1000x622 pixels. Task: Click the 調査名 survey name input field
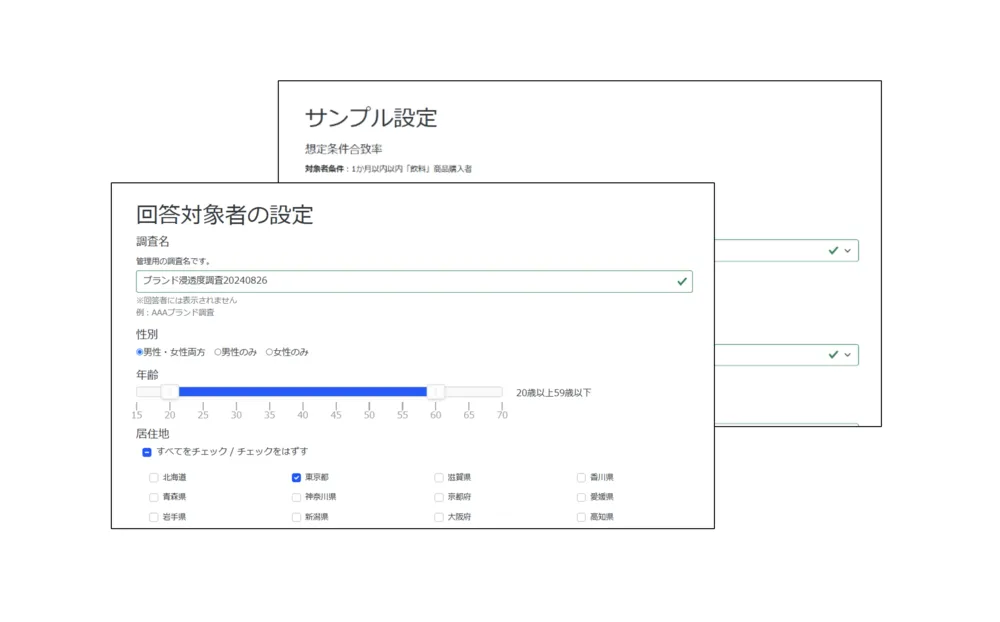click(400, 282)
